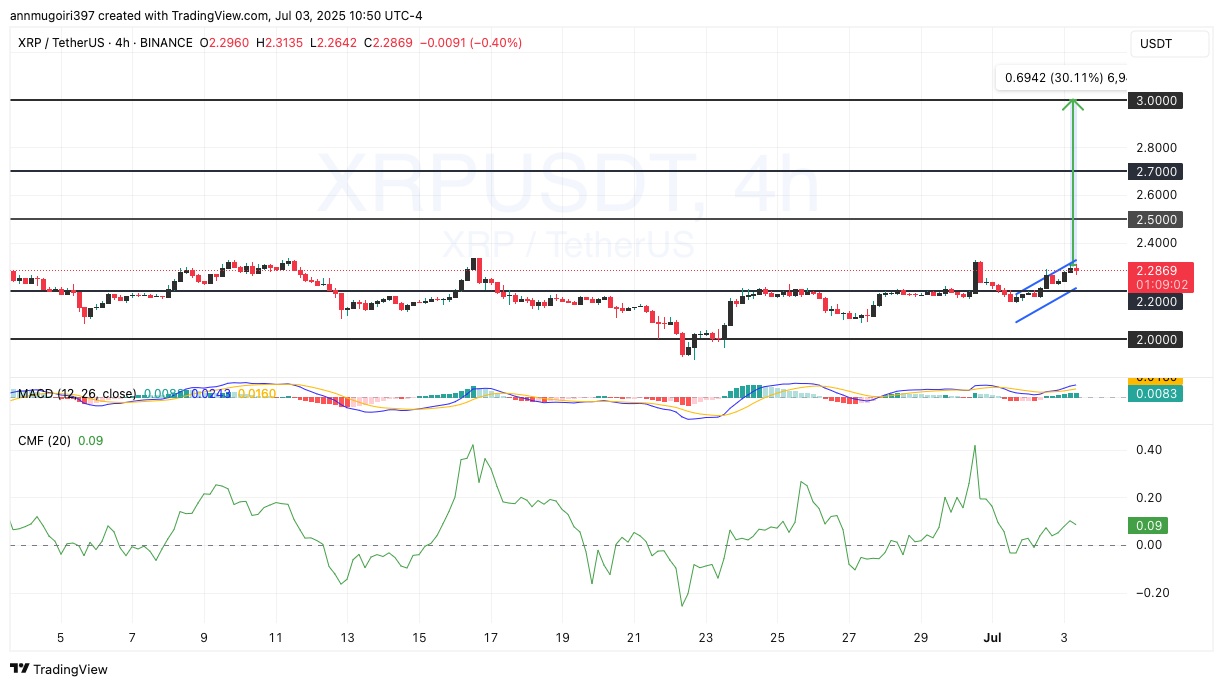1223x686 pixels.
Task: Click the 29 date on the time axis
Action: [x=921, y=637]
